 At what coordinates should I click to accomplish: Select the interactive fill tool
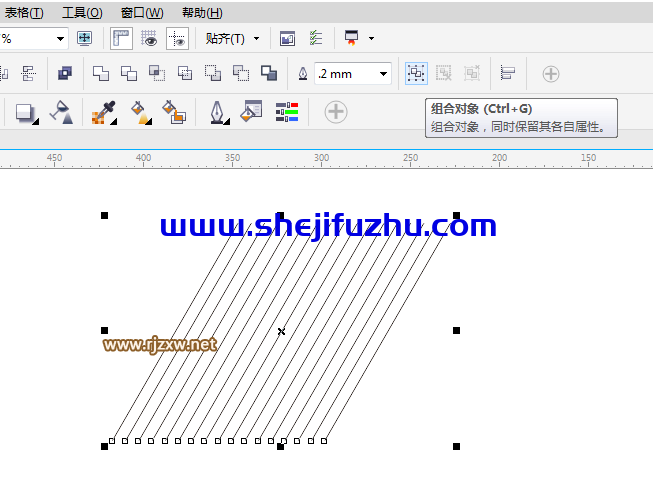pyautogui.click(x=141, y=112)
